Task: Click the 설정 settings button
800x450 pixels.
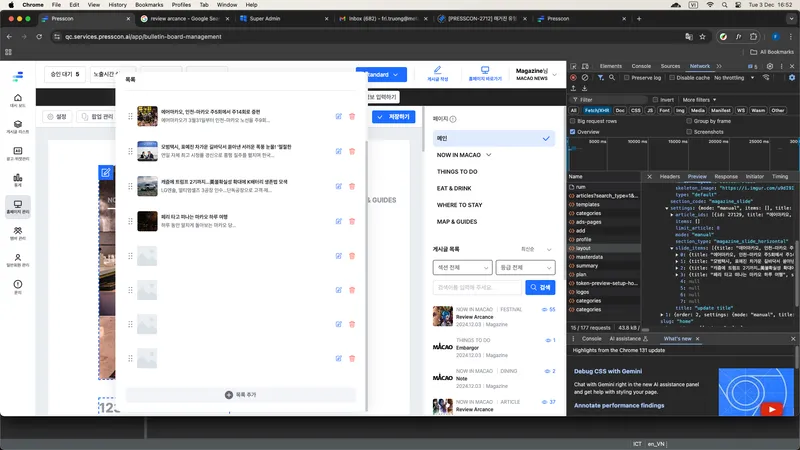Action: tap(57, 117)
